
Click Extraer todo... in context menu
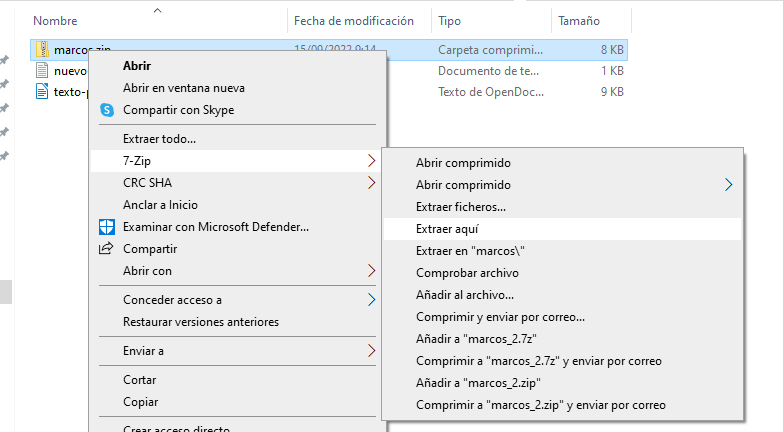coord(159,139)
